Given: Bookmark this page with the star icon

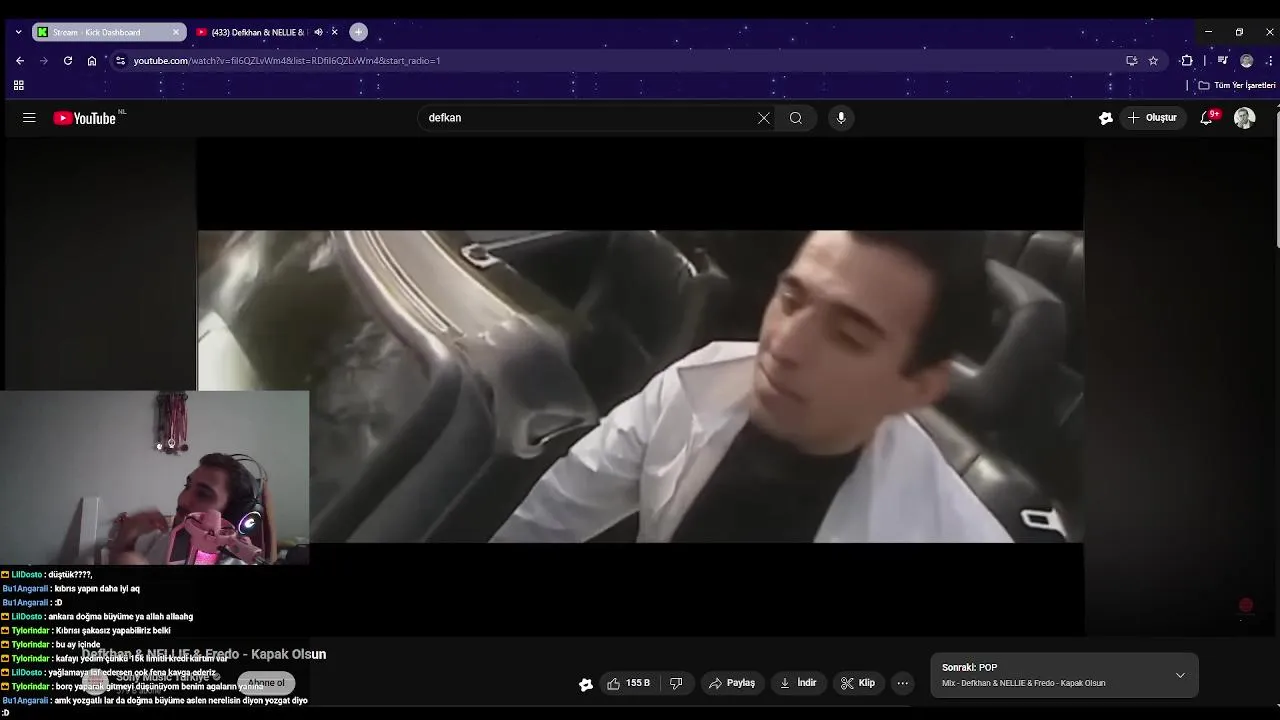Looking at the screenshot, I should (x=1153, y=61).
